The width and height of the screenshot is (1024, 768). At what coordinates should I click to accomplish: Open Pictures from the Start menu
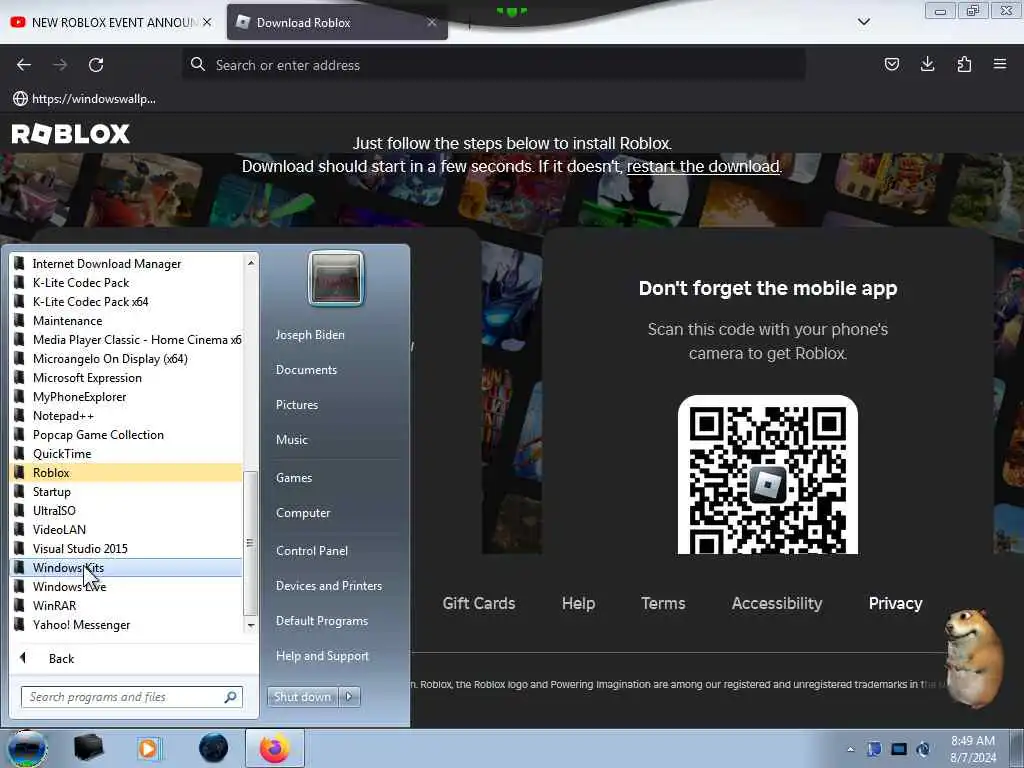point(296,405)
